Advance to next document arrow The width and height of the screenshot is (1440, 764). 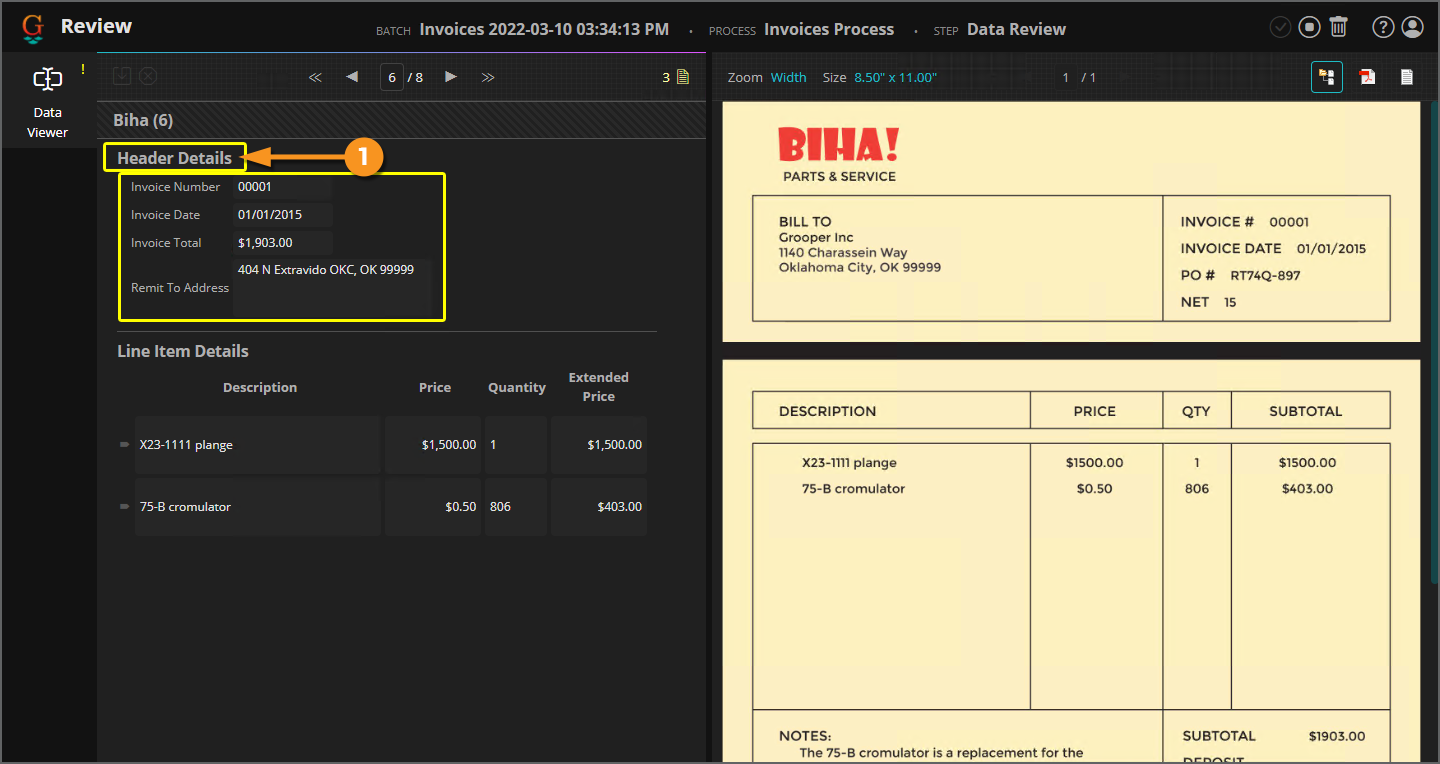(x=451, y=77)
